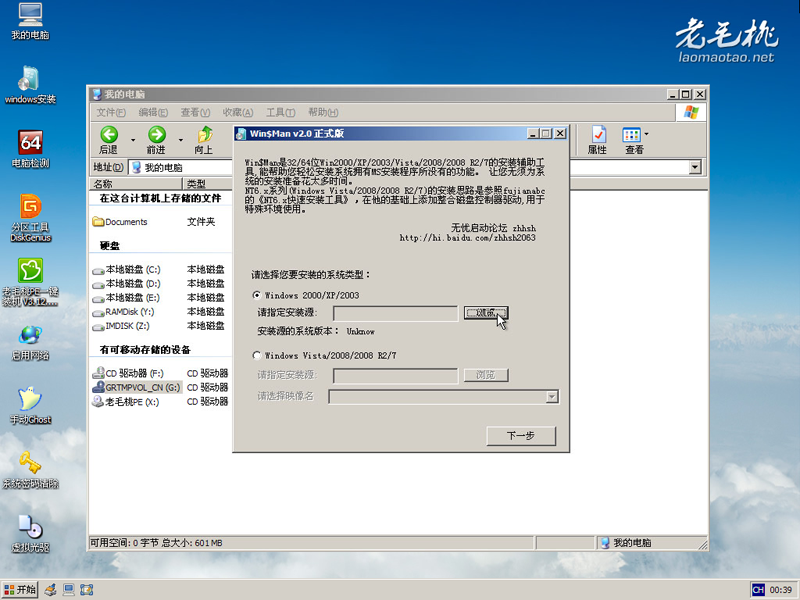Expand the address bar dropdown
800x600 pixels.
[x=695, y=167]
